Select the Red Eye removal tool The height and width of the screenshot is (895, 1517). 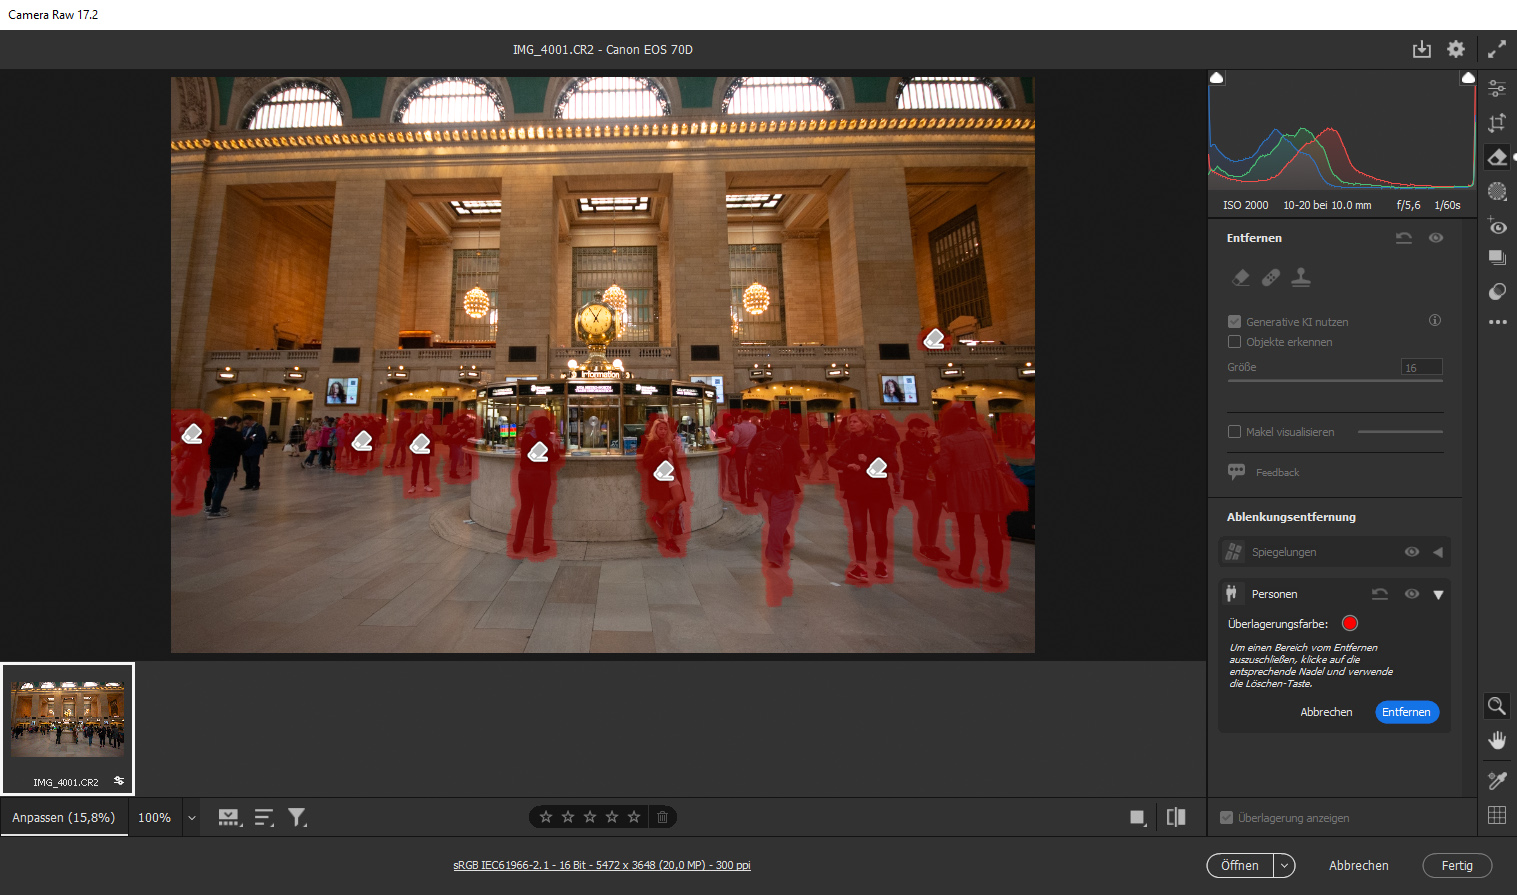[x=1497, y=226]
